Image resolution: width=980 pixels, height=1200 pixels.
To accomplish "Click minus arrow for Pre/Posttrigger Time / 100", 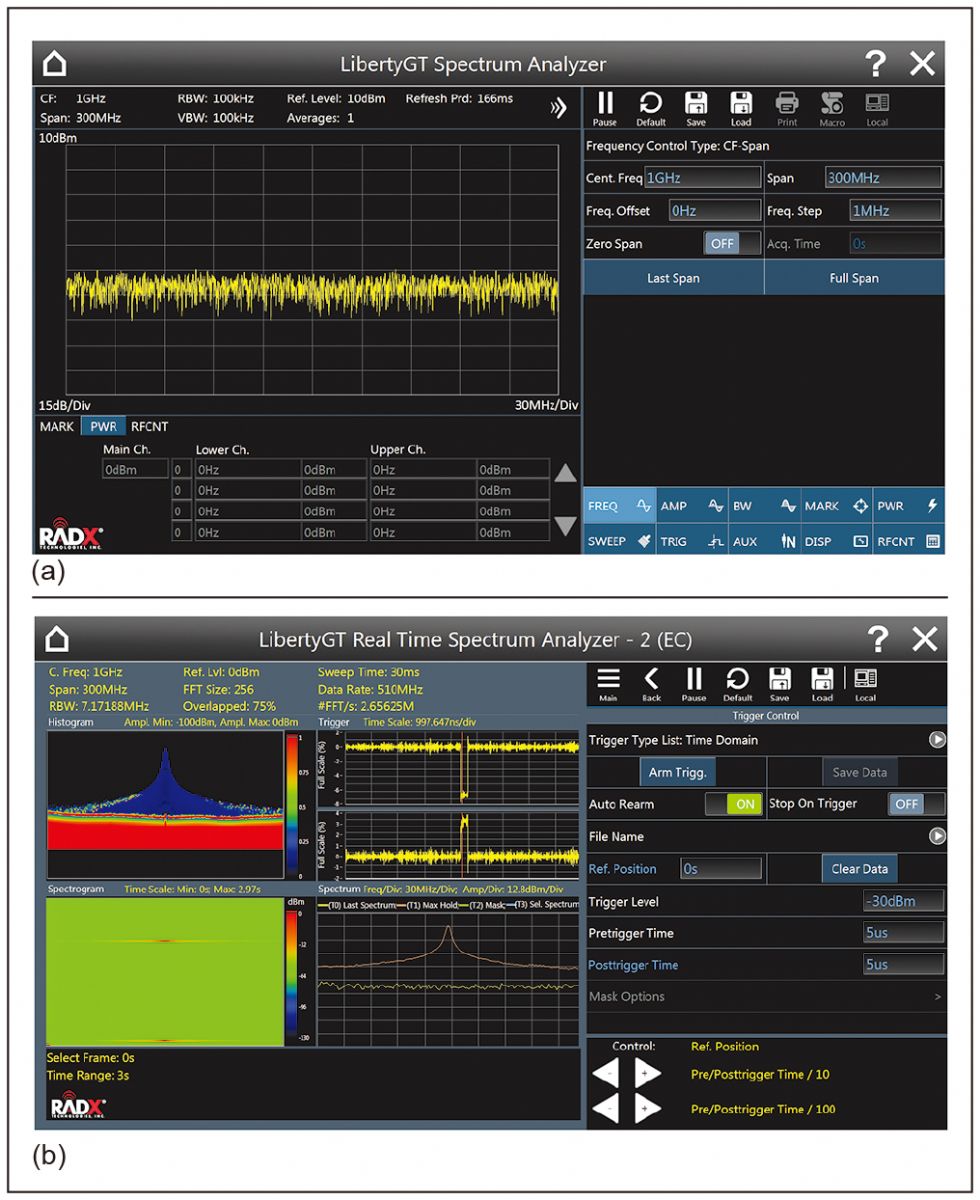I will pyautogui.click(x=607, y=1109).
